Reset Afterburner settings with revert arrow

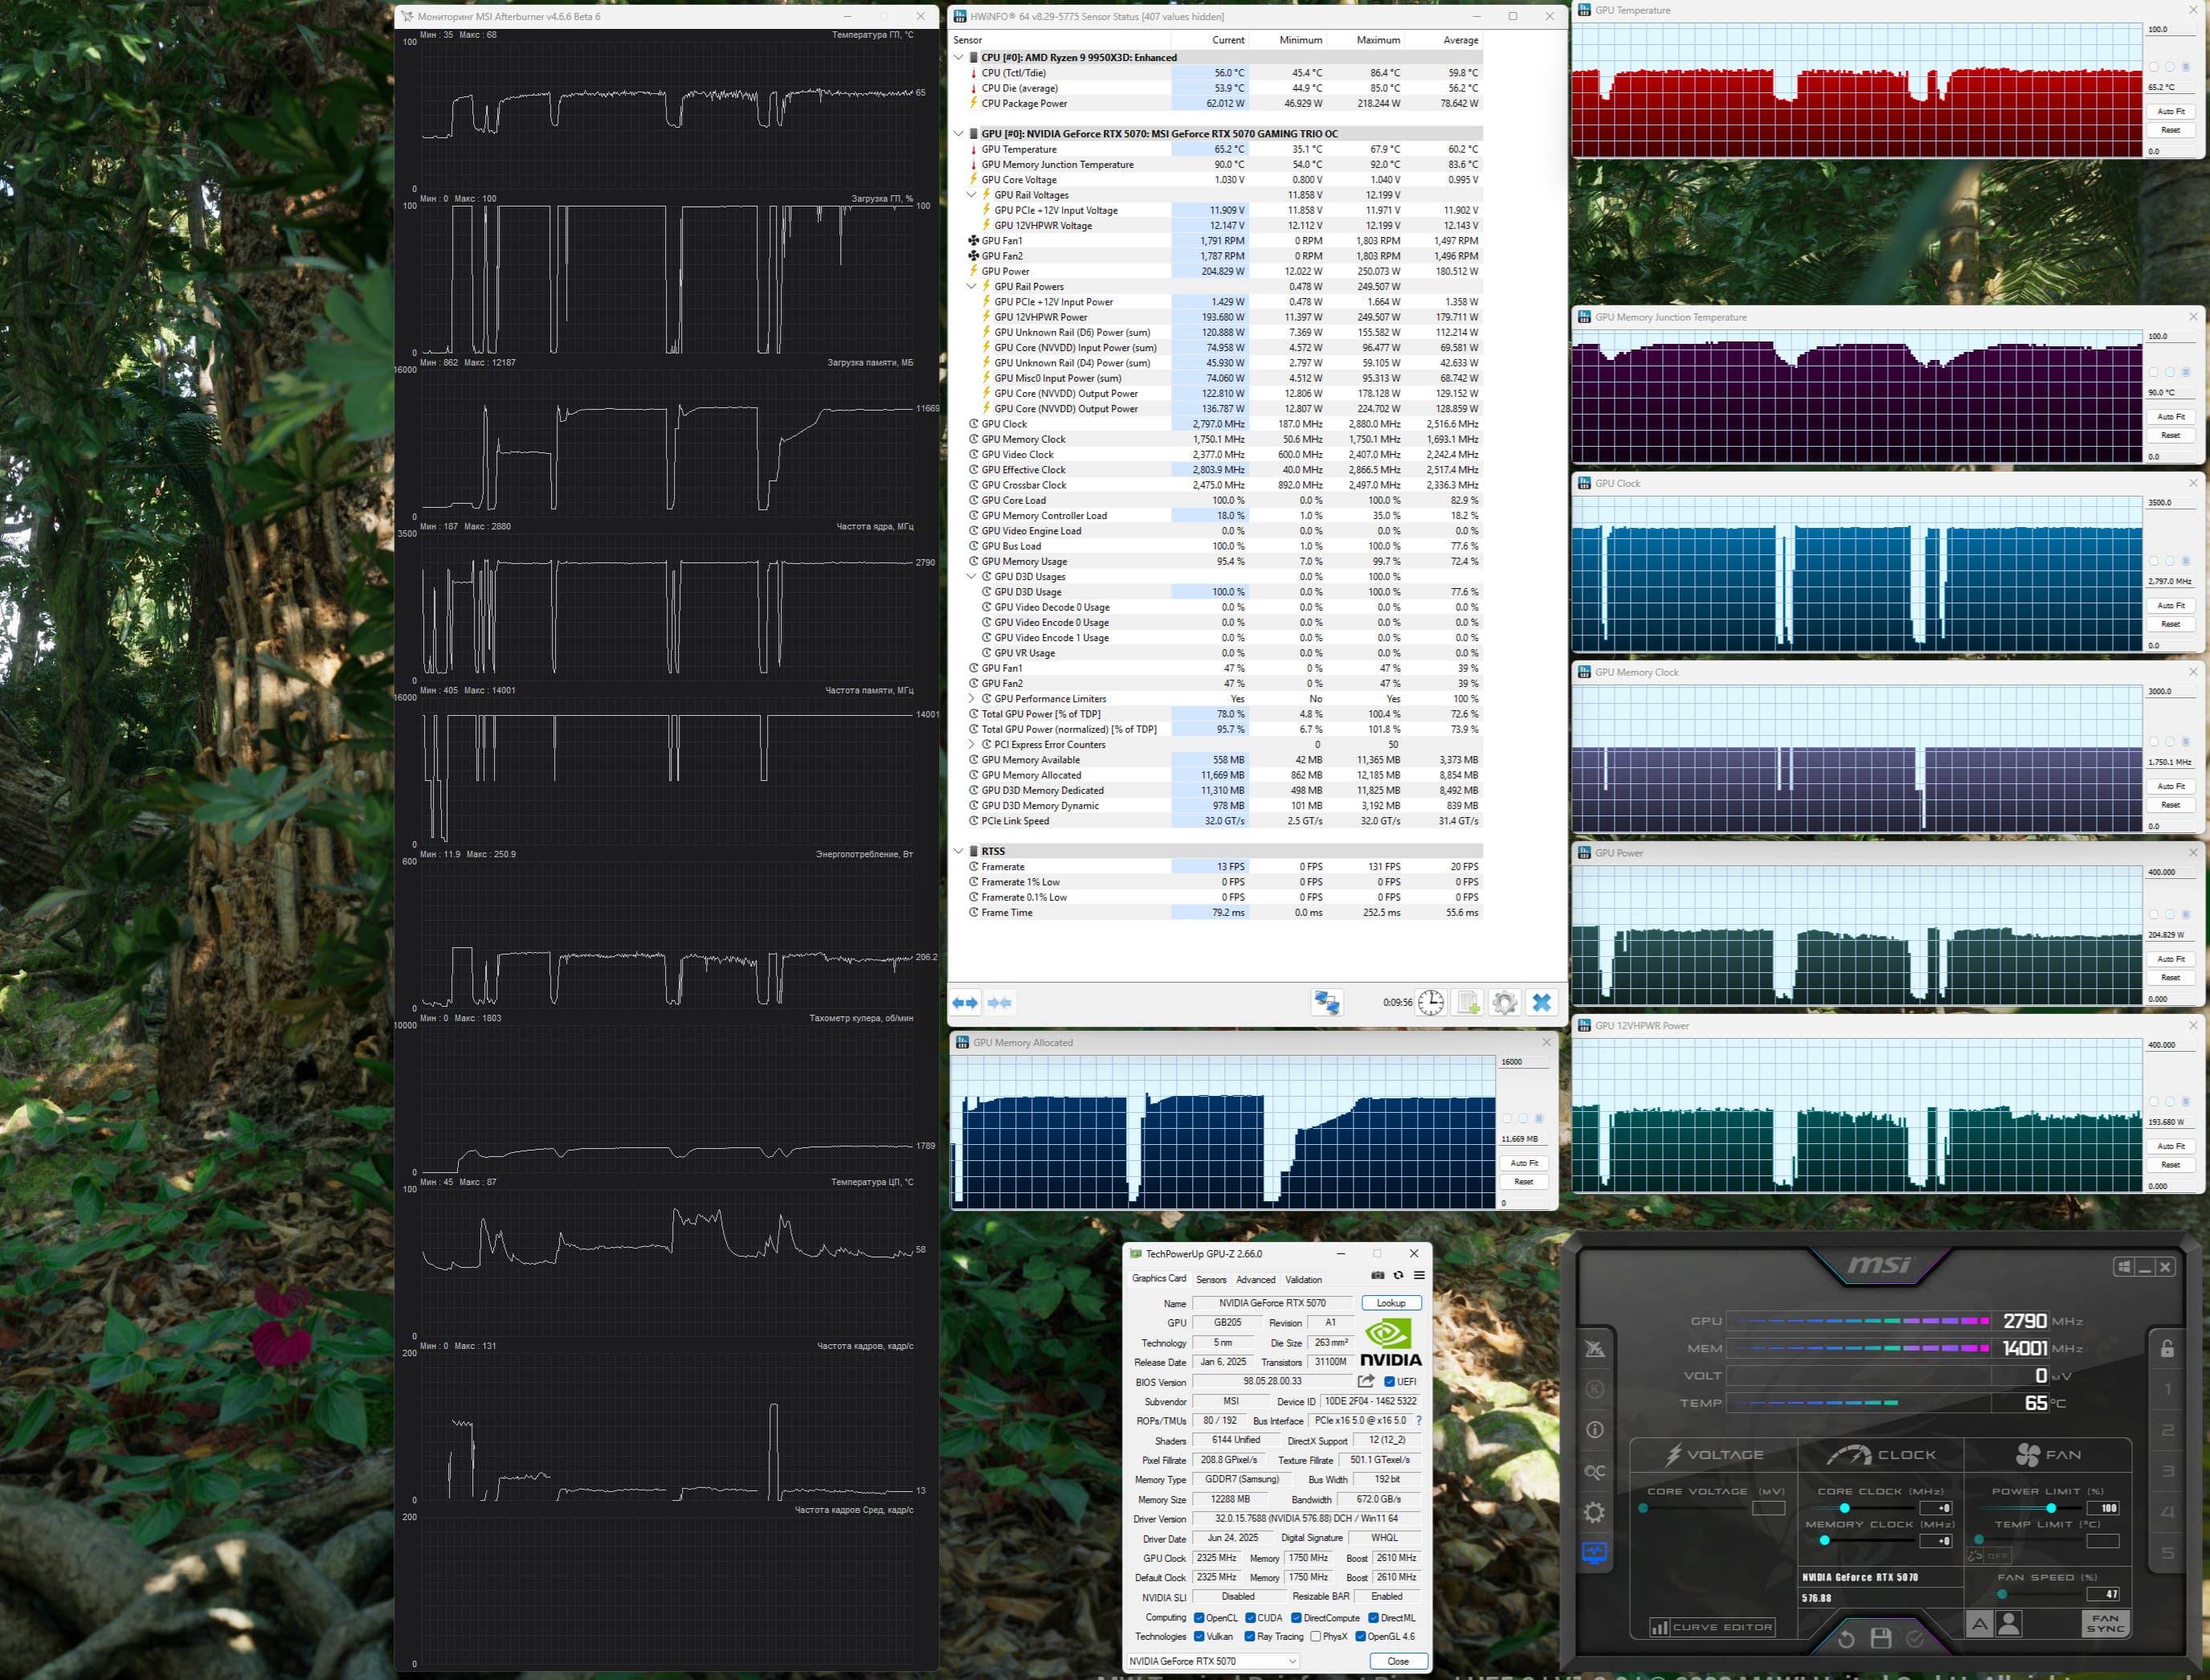click(x=1846, y=1638)
